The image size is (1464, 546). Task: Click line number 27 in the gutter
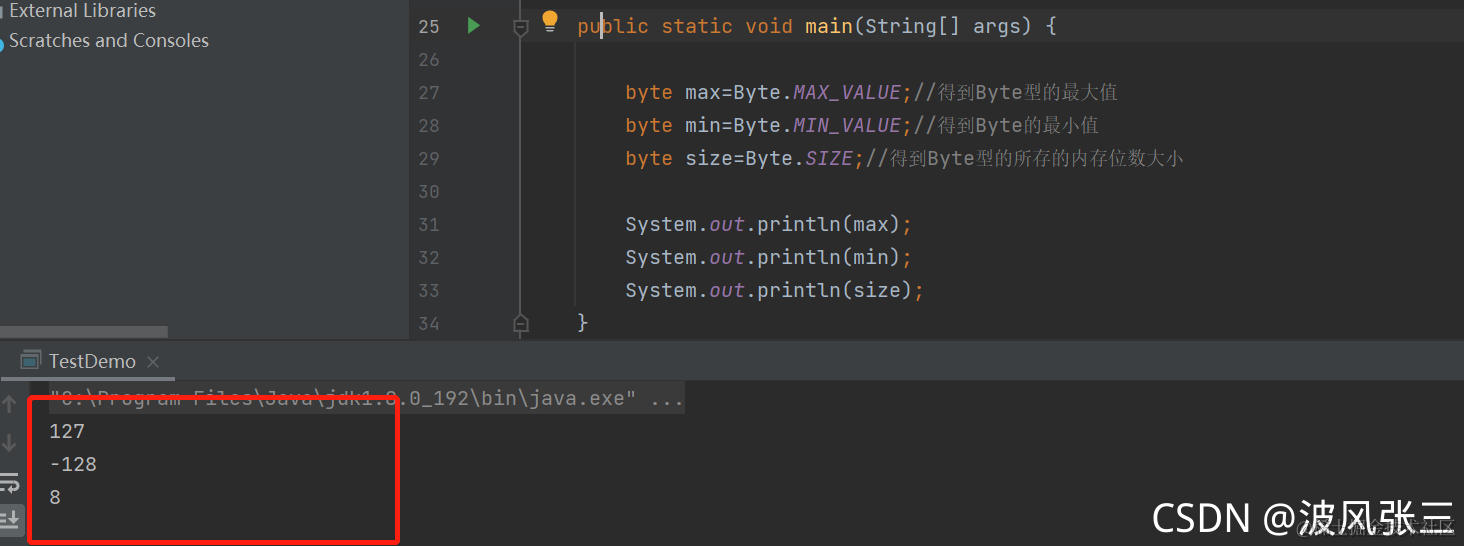pos(429,93)
